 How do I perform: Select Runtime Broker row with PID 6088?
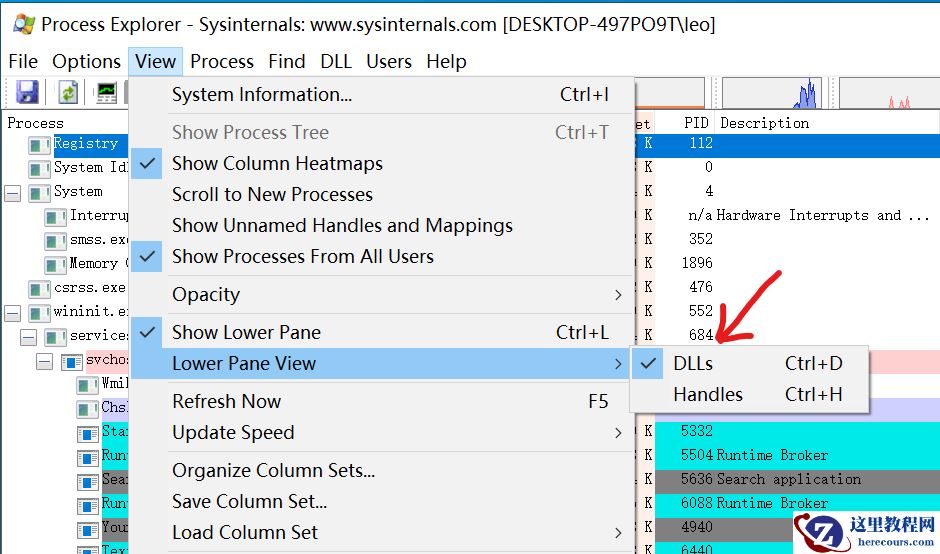pos(797,503)
